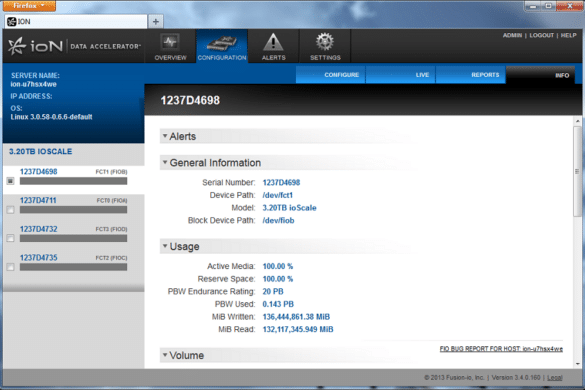This screenshot has height=390, width=585.
Task: Click the FCT1 (FIOB) label
Action: point(111,172)
